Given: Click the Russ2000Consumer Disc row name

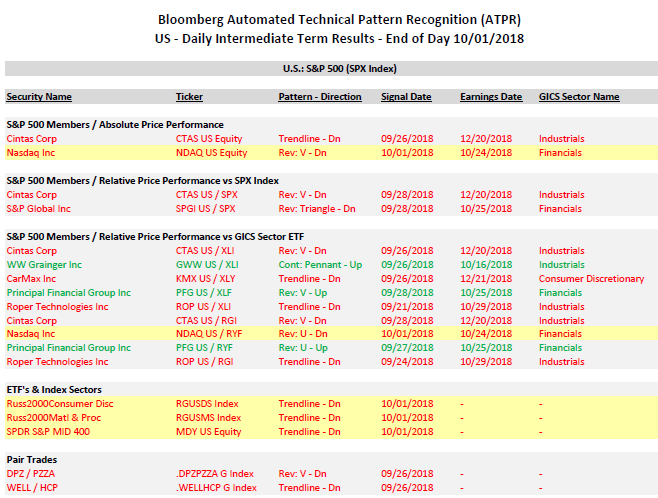Looking at the screenshot, I should tap(60, 404).
